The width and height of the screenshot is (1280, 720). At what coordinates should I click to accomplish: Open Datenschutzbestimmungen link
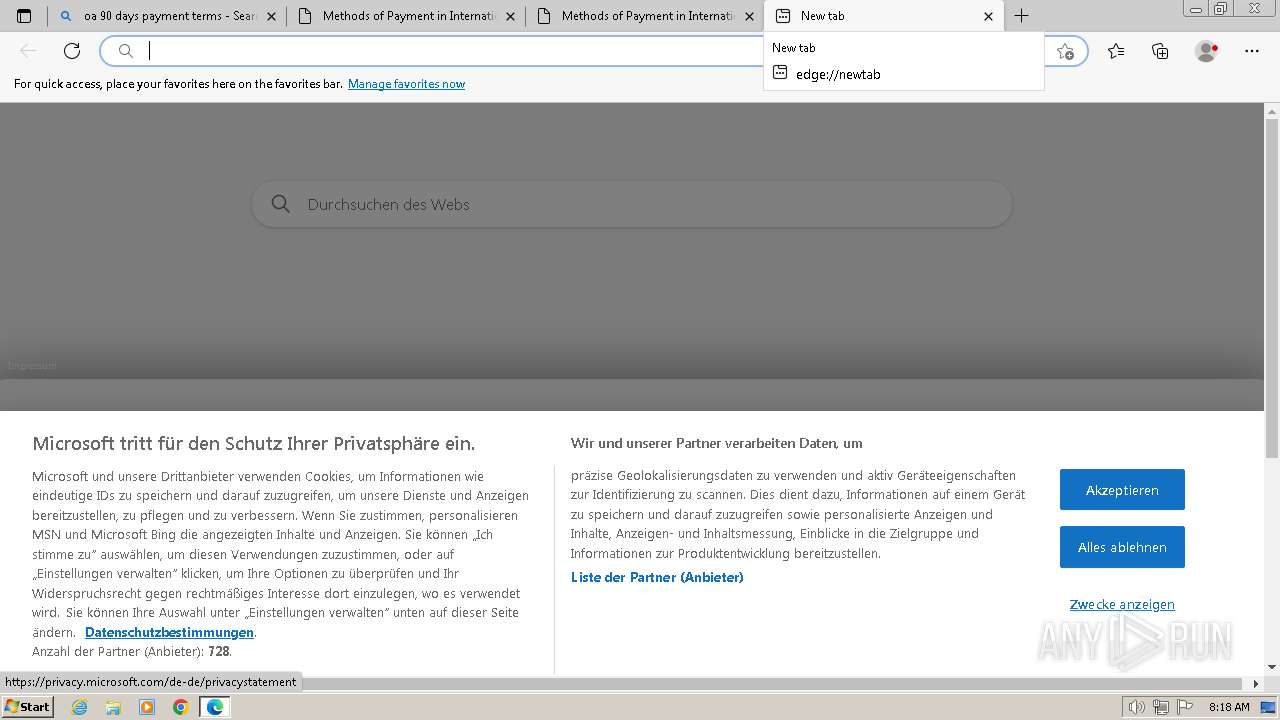tap(169, 632)
